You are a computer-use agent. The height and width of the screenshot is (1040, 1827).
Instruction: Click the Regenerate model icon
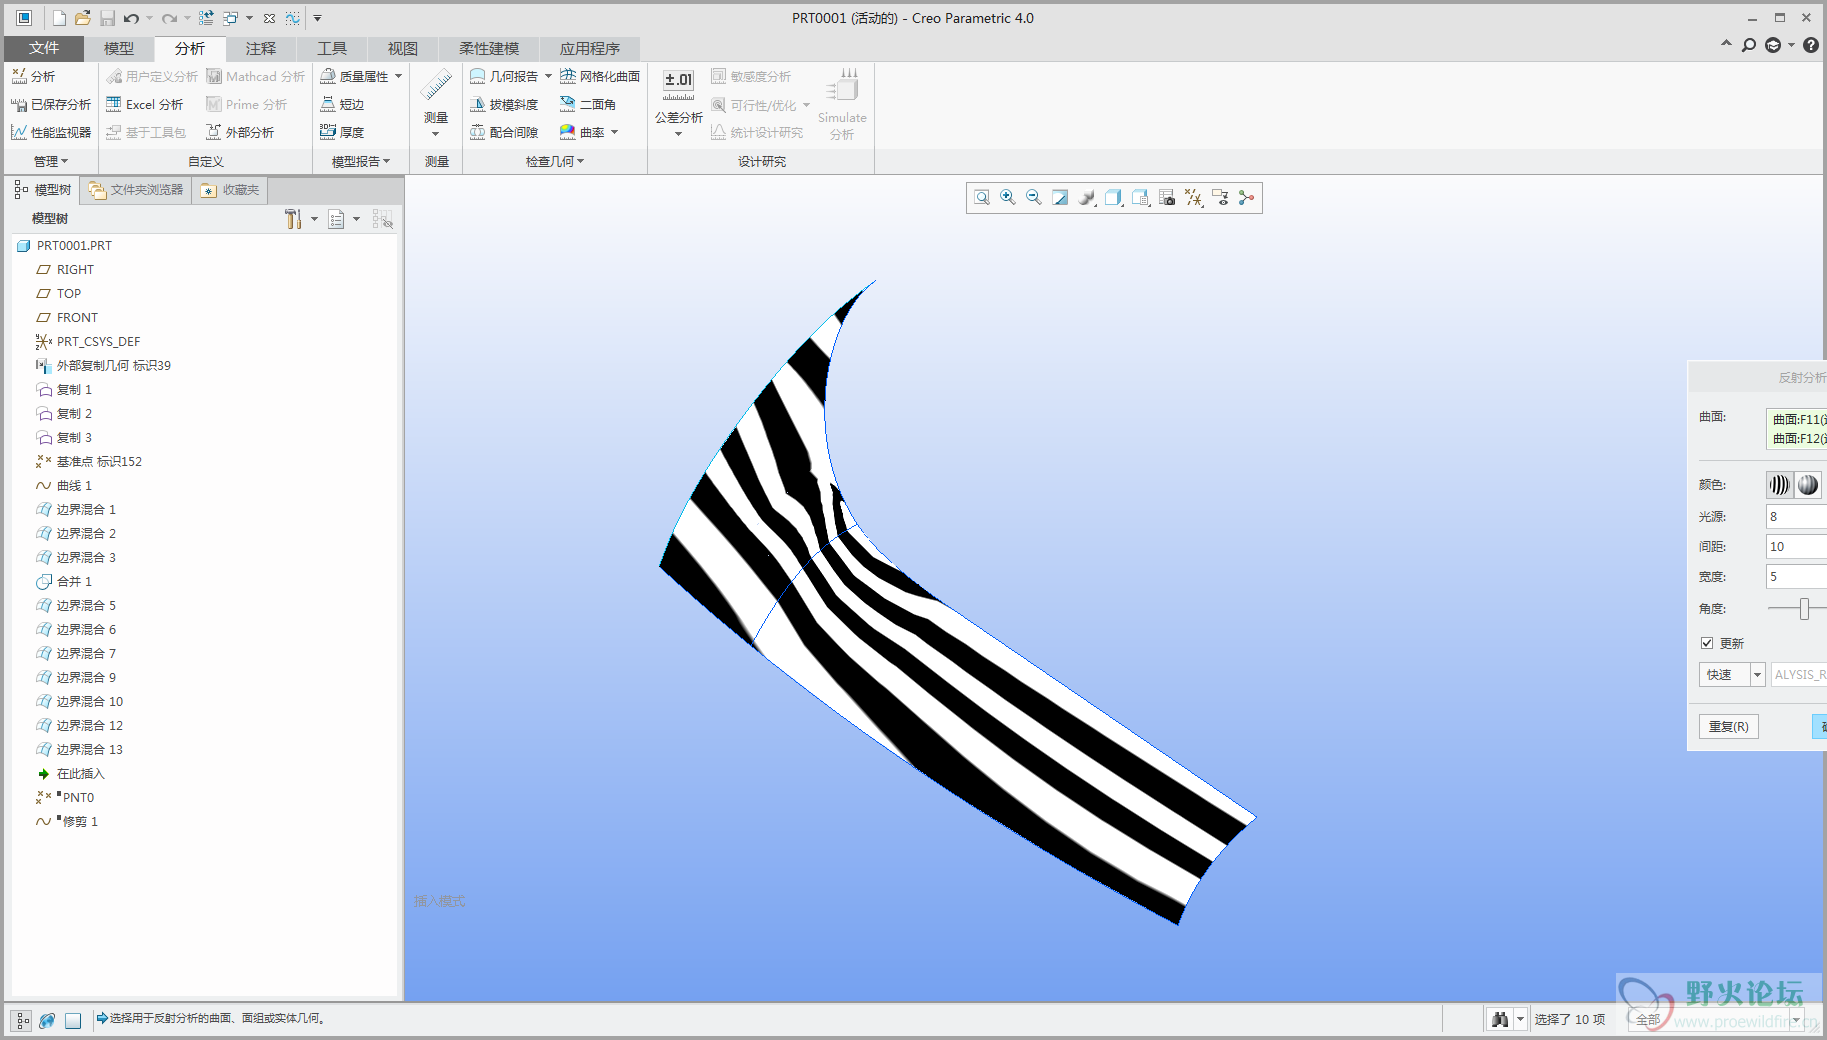click(206, 18)
